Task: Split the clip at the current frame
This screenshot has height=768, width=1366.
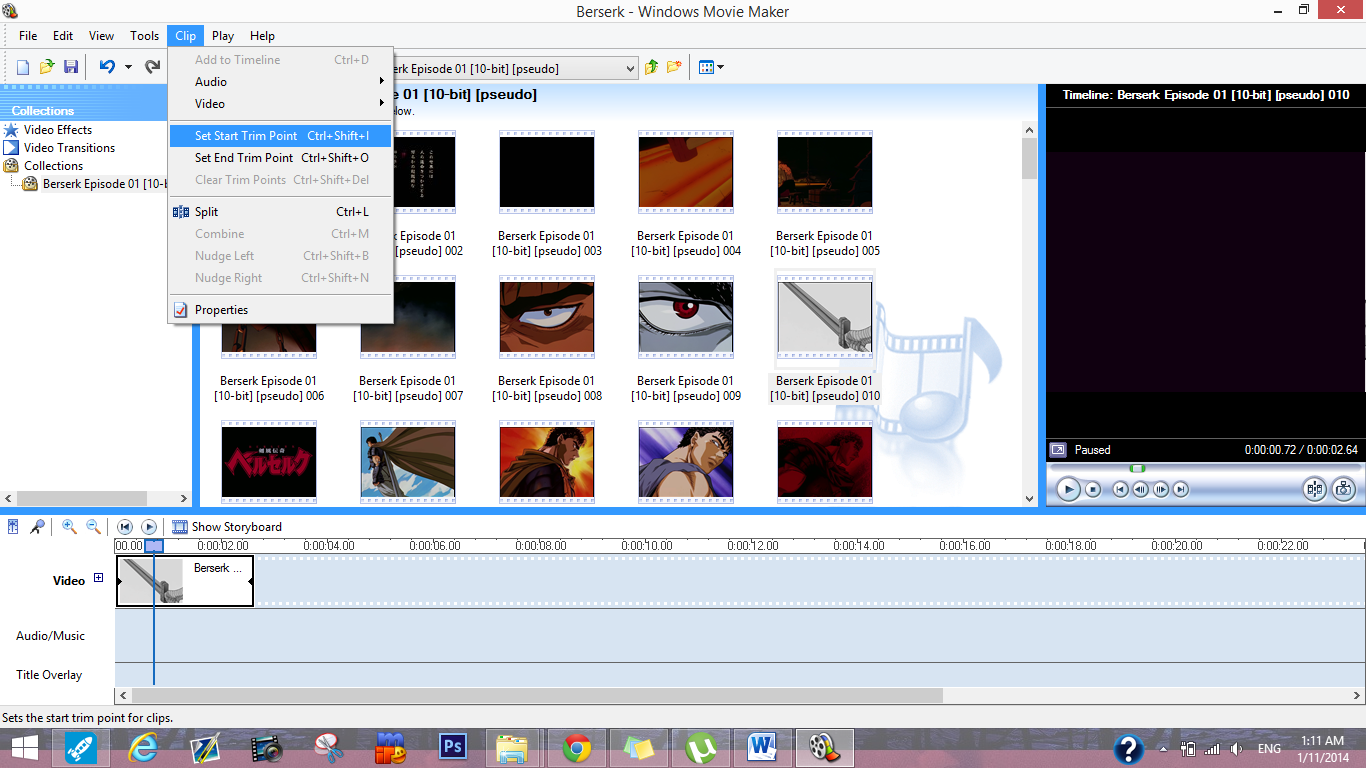Action: (1314, 489)
